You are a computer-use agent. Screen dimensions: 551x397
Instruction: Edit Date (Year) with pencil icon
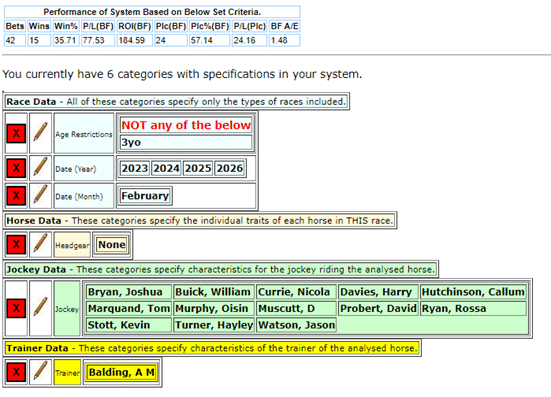pyautogui.click(x=40, y=168)
